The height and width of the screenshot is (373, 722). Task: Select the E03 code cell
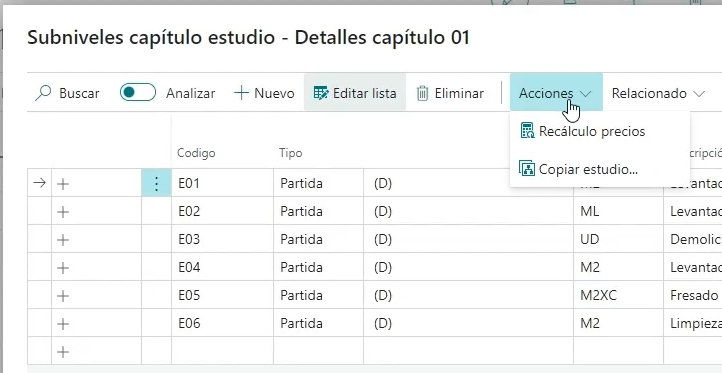click(222, 239)
